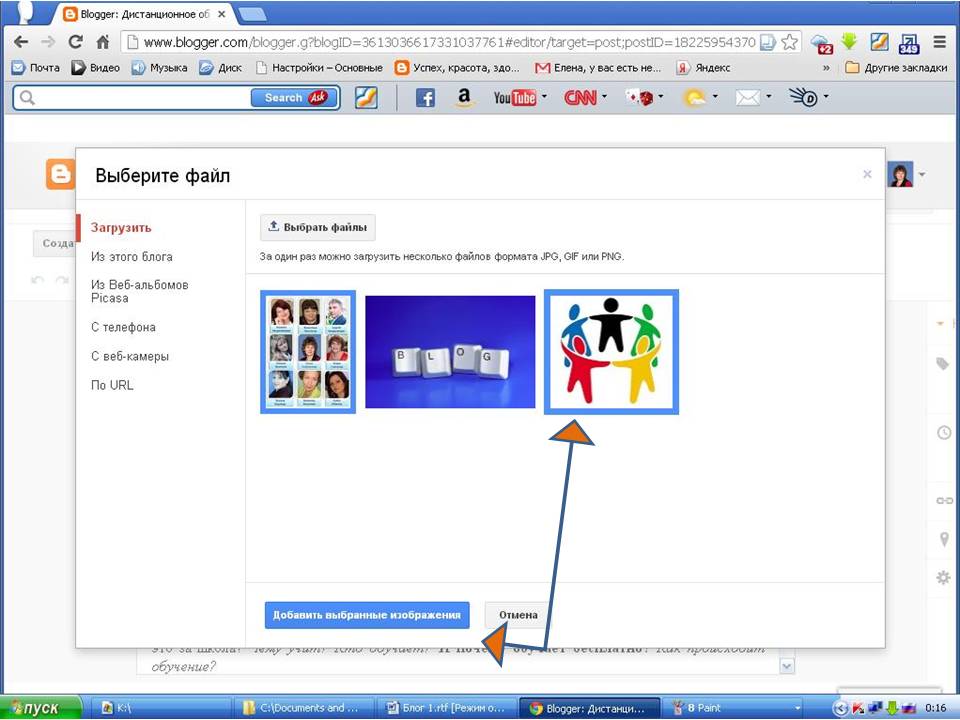The height and width of the screenshot is (720, 960).
Task: Click the Выбрать файлы button
Action: (318, 227)
